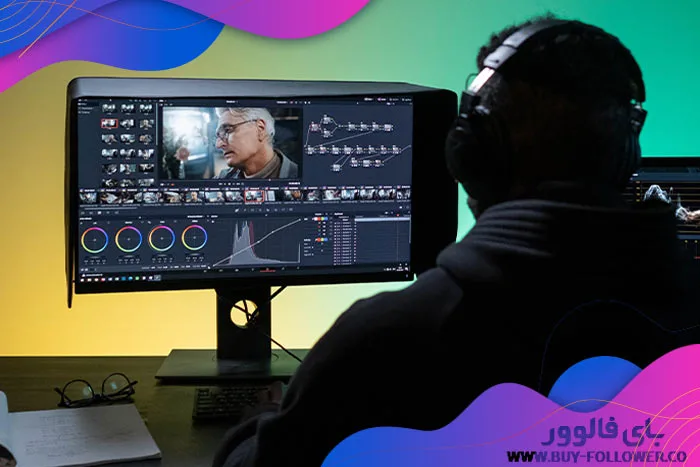Click the viewer image of the gray-haired man
The image size is (700, 467).
pyautogui.click(x=231, y=143)
